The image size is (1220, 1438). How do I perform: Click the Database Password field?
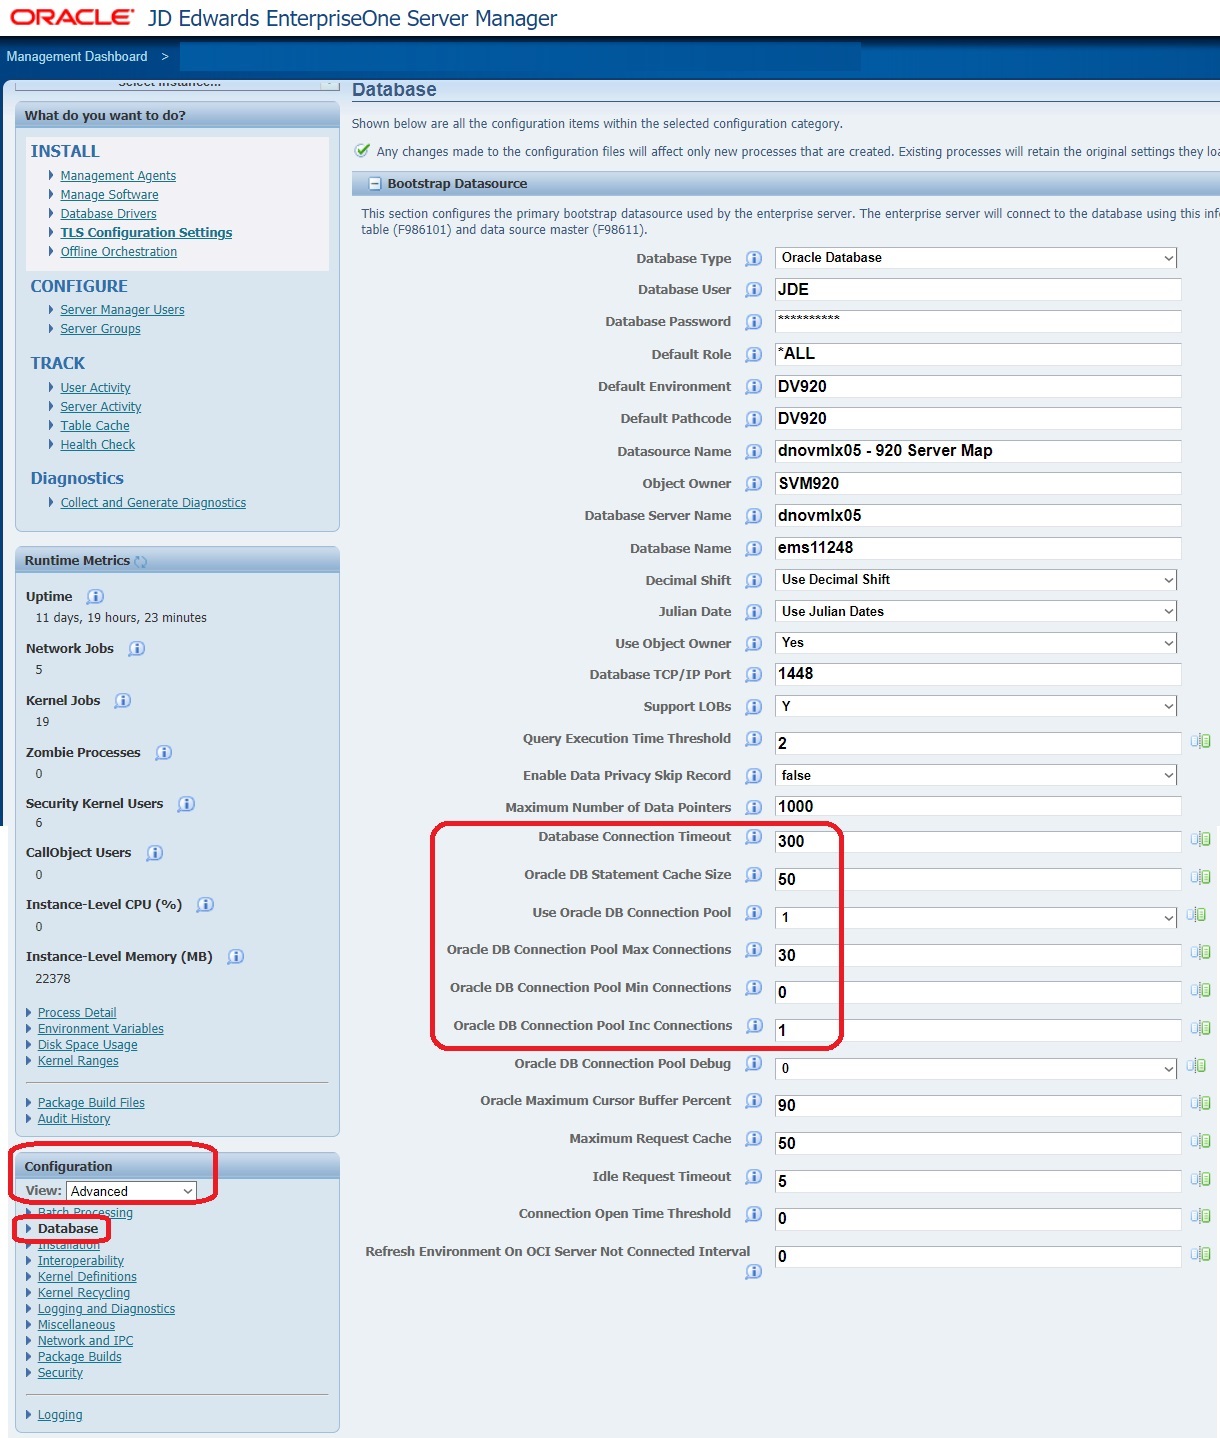pyautogui.click(x=978, y=322)
